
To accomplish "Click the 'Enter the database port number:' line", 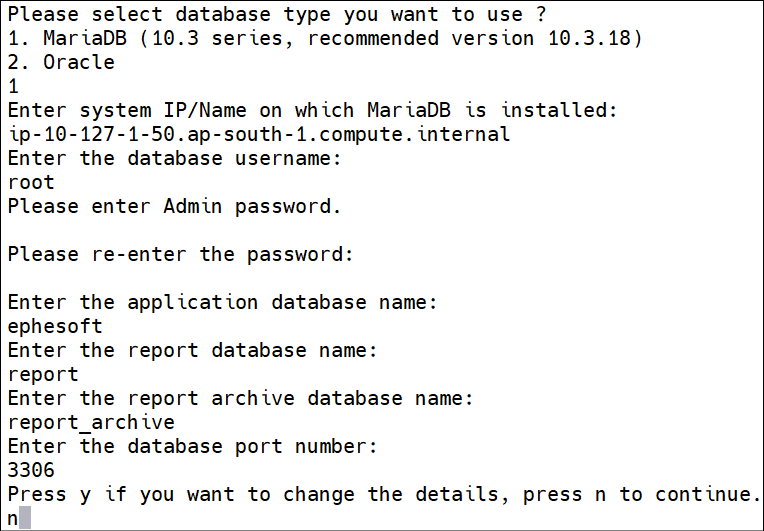I will [x=192, y=446].
